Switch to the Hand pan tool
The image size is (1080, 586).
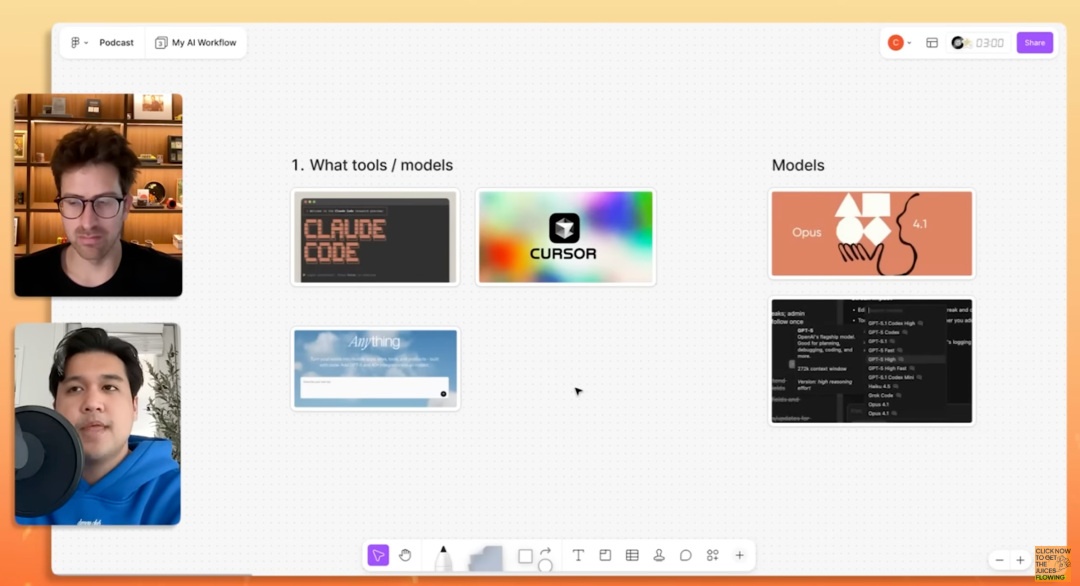click(x=405, y=555)
